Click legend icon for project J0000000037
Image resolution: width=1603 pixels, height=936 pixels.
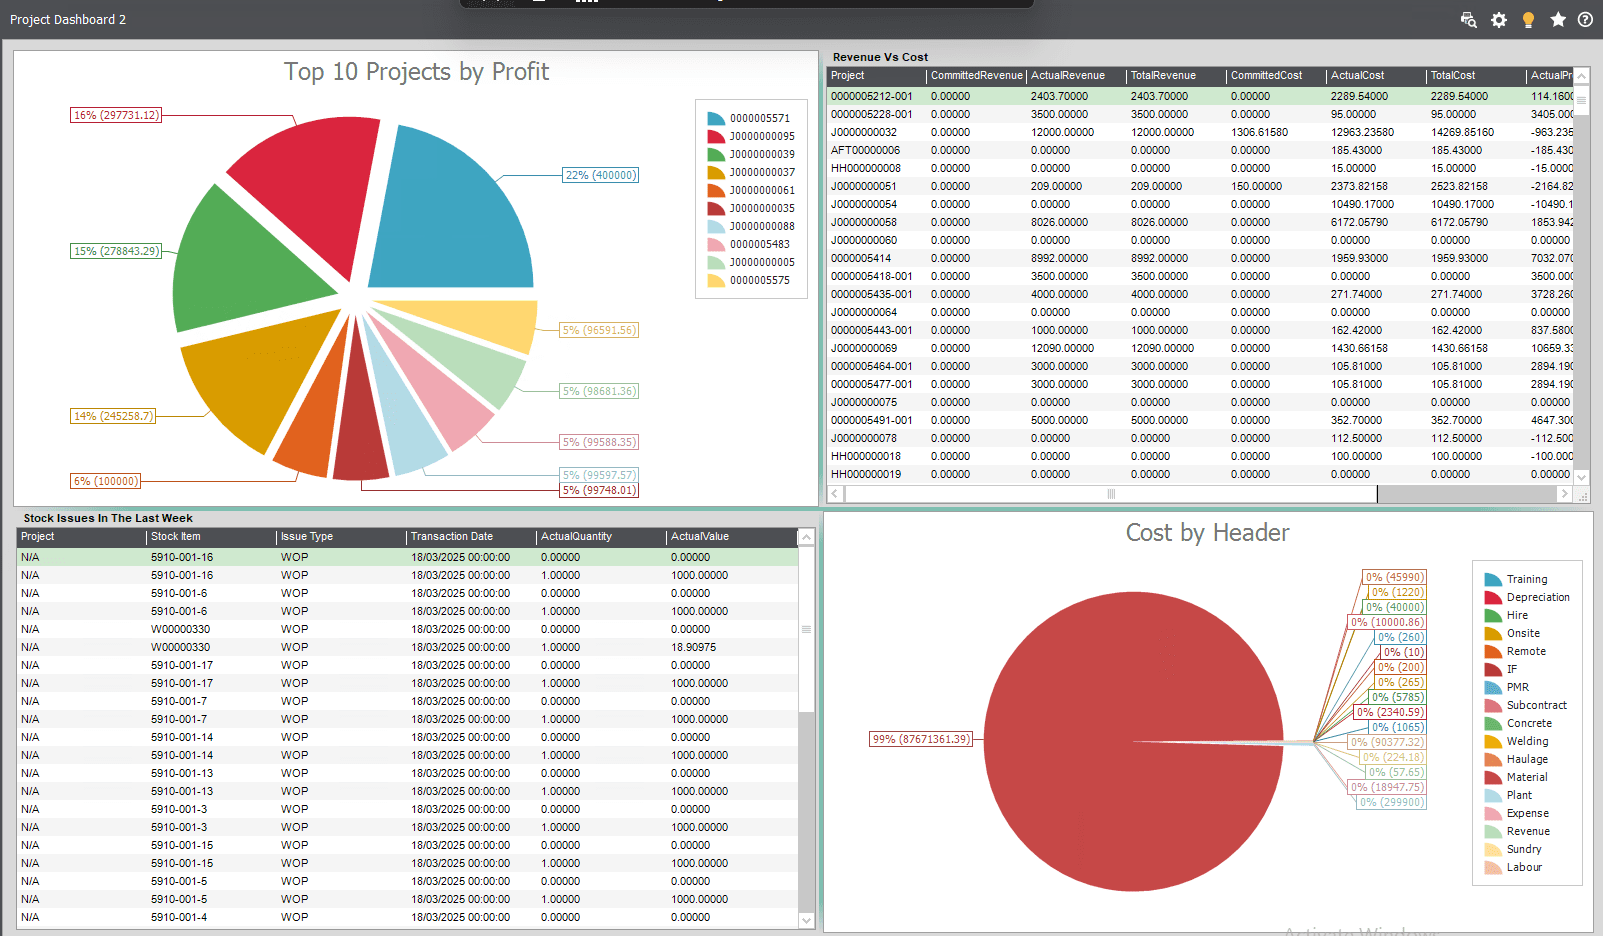[x=716, y=172]
